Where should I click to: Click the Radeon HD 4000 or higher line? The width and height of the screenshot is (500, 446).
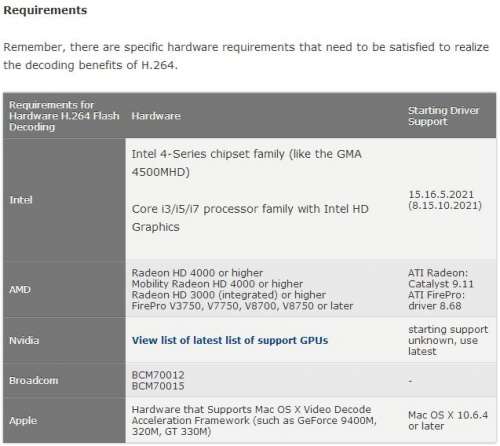click(x=197, y=273)
